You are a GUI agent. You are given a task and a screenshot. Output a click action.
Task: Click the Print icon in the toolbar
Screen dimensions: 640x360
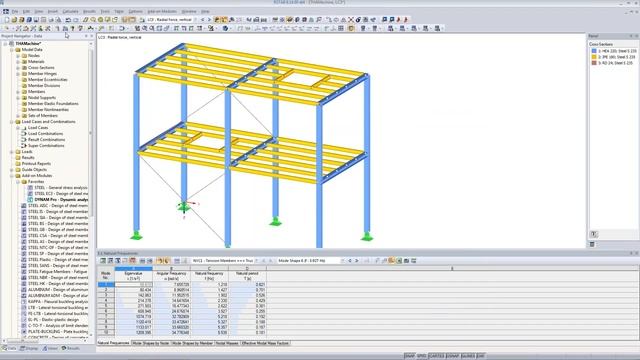tap(51, 20)
